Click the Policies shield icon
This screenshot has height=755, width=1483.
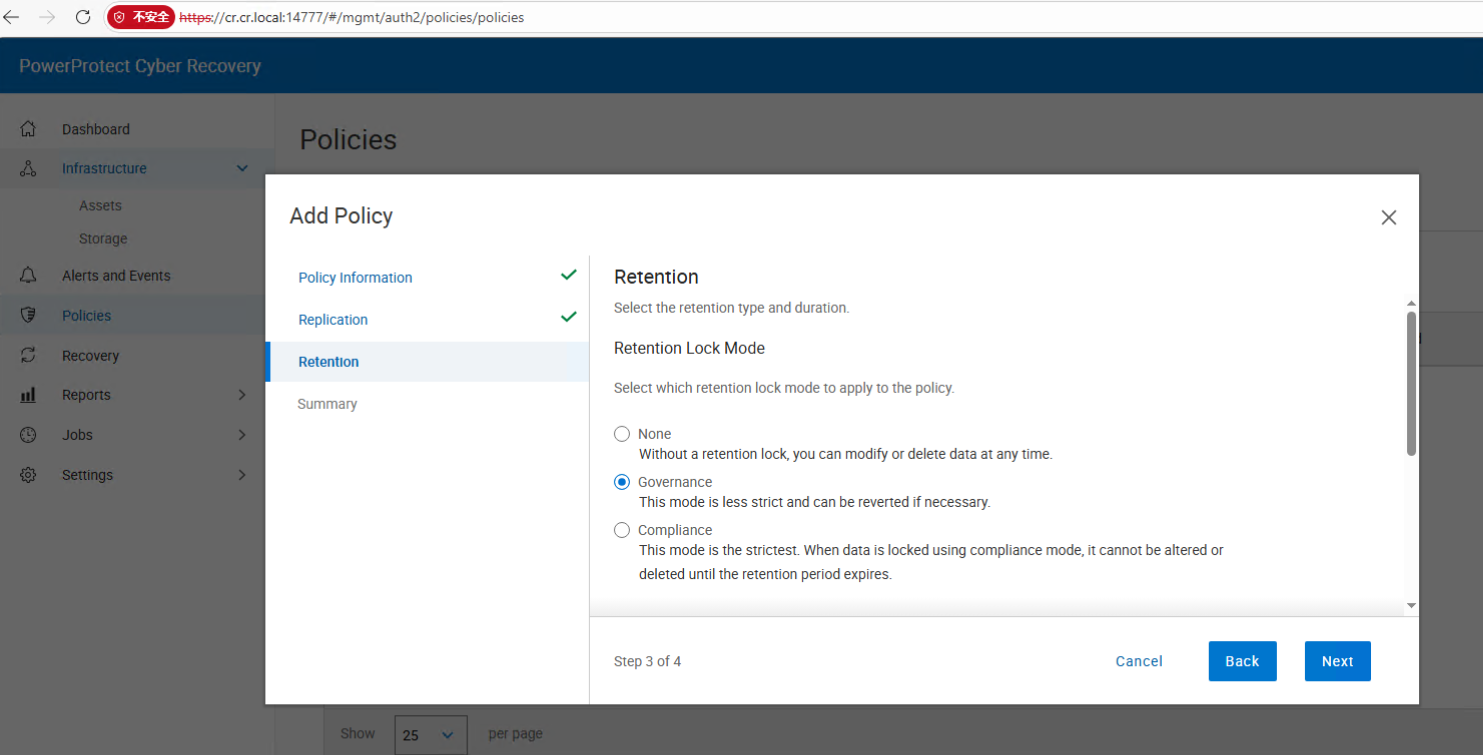[28, 315]
